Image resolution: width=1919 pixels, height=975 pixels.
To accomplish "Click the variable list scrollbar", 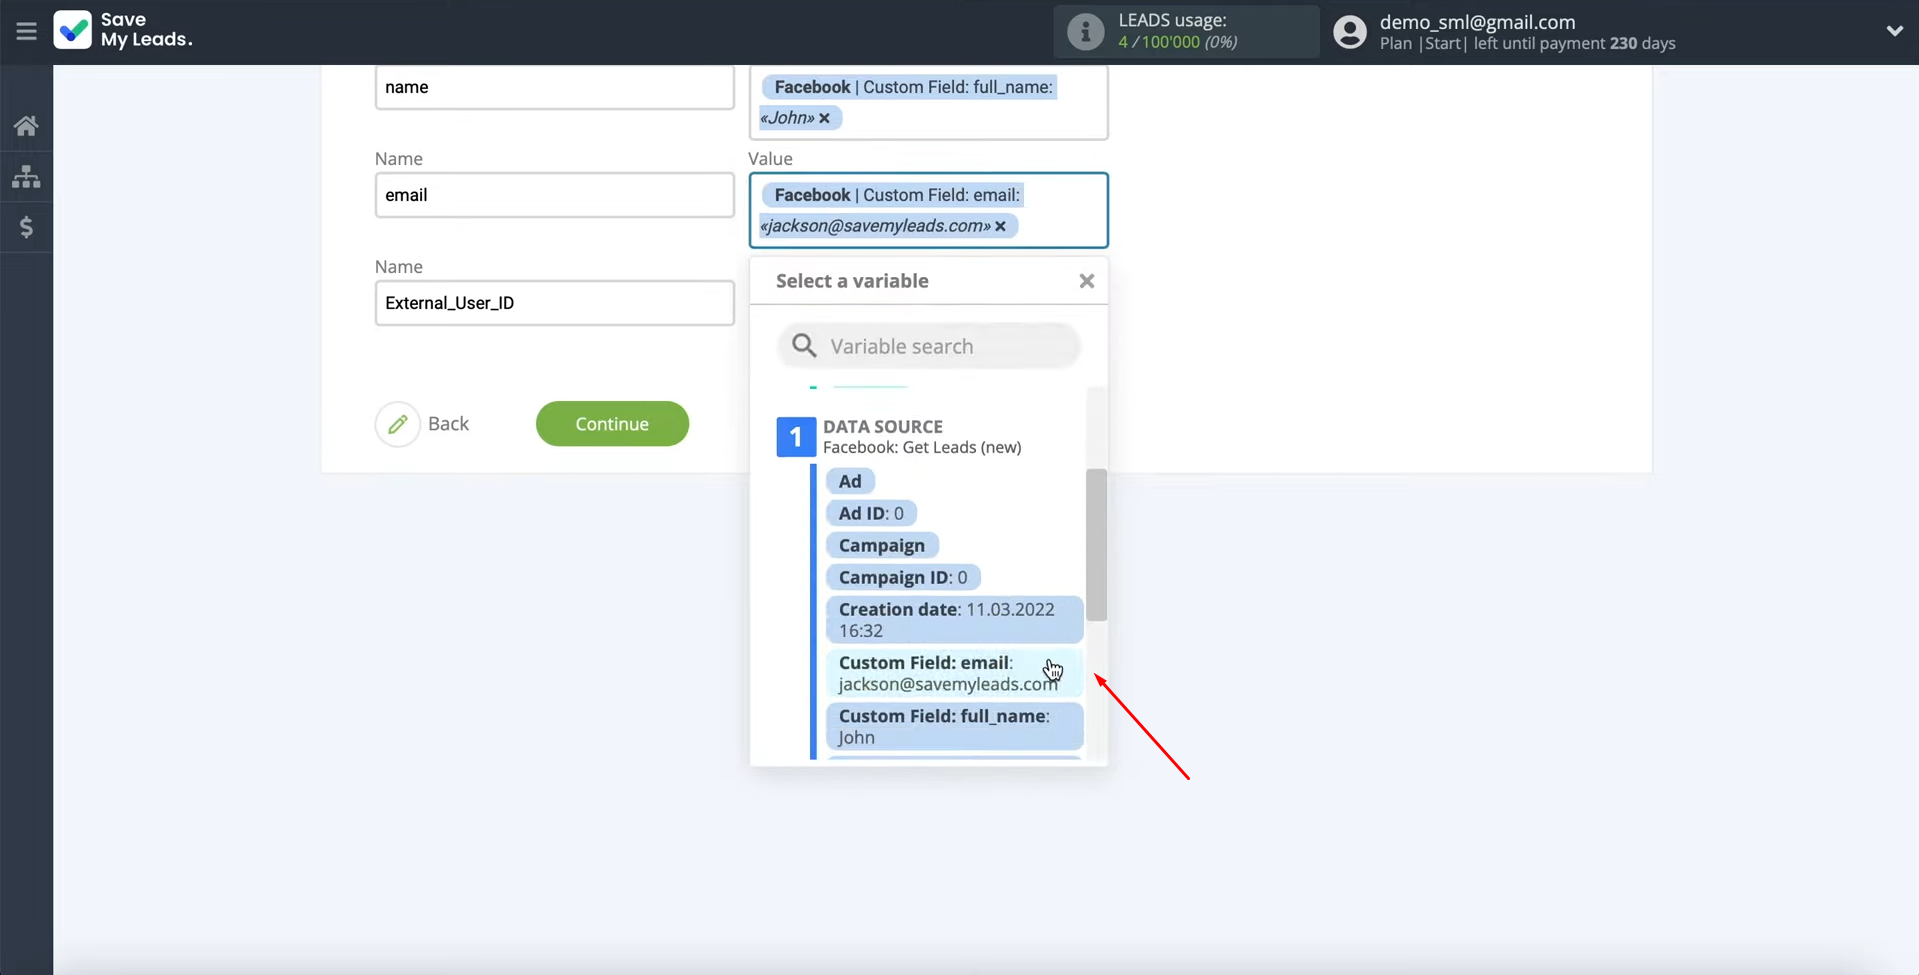I will [x=1096, y=544].
